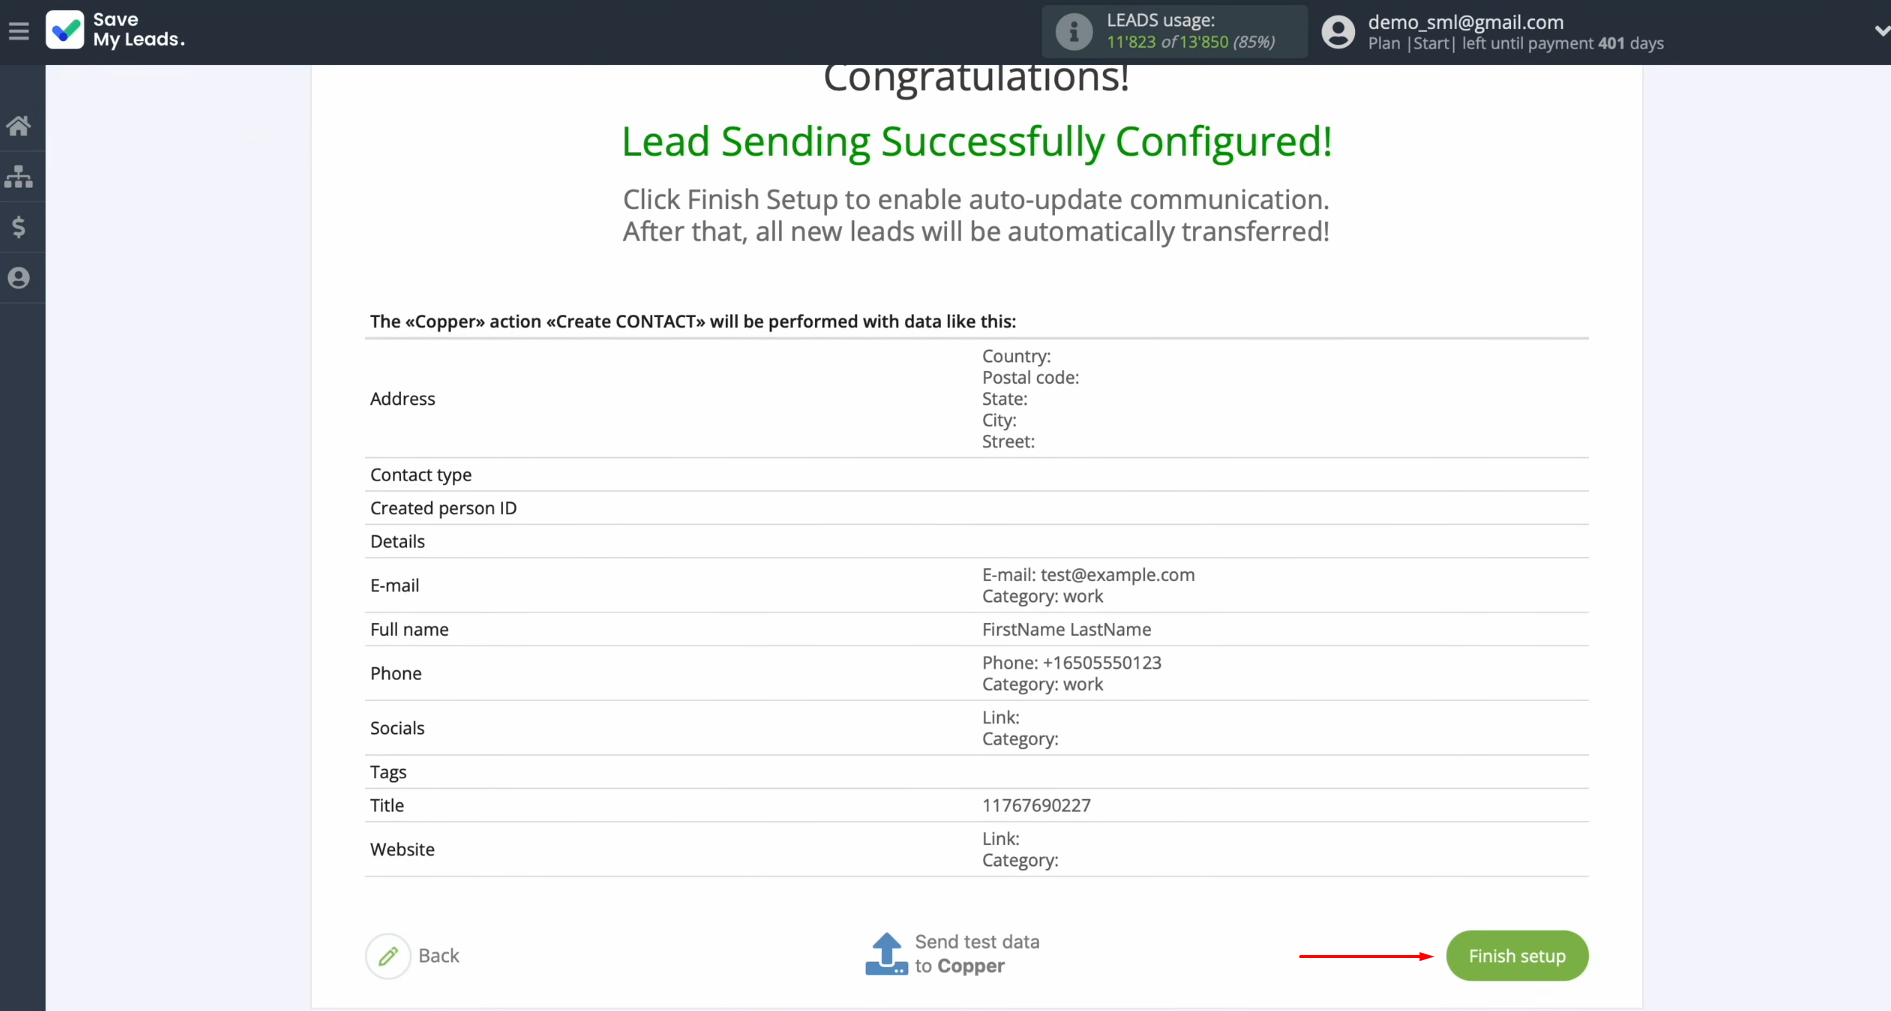Click the Phone row label

tap(396, 673)
